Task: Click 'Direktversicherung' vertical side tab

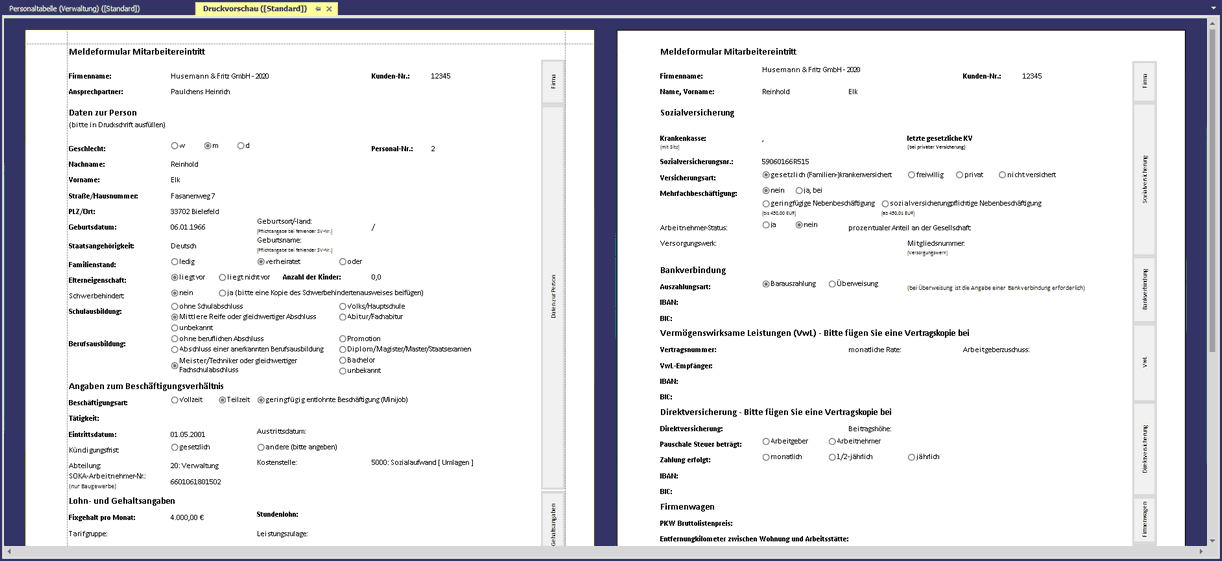Action: (1144, 447)
